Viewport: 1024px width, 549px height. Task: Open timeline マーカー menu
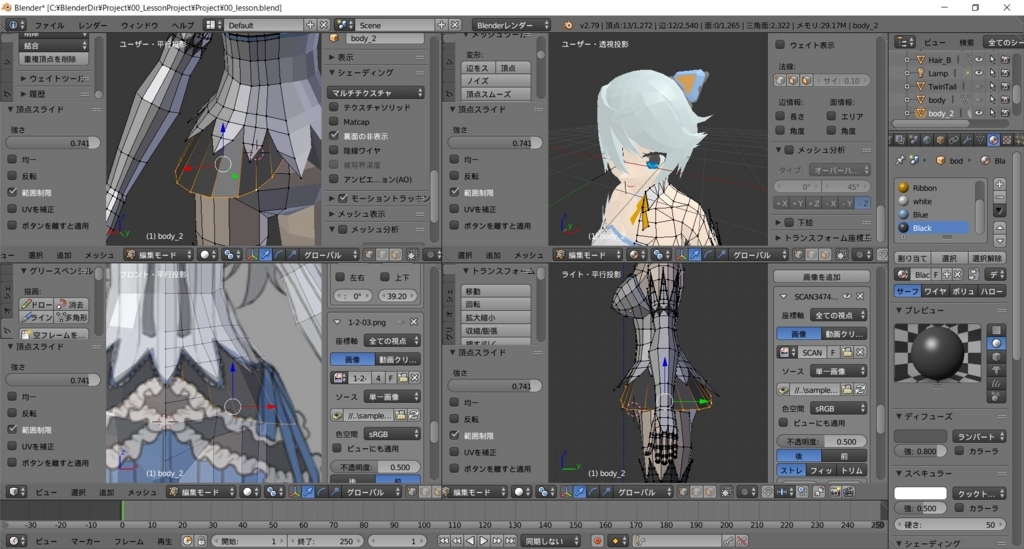[x=86, y=541]
